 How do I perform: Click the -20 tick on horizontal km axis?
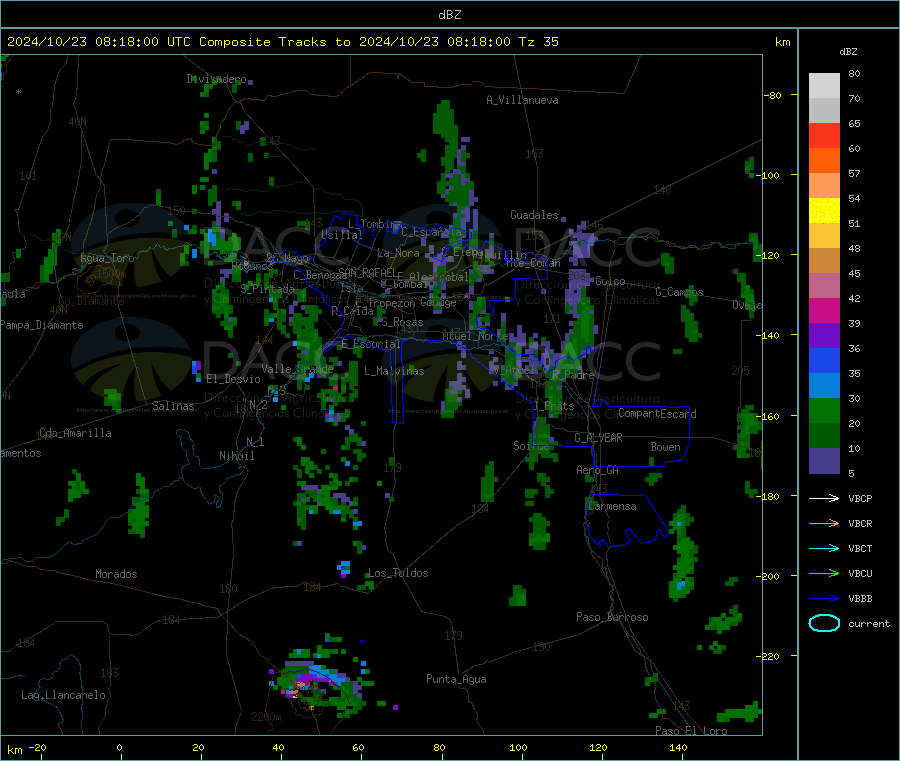[38, 747]
